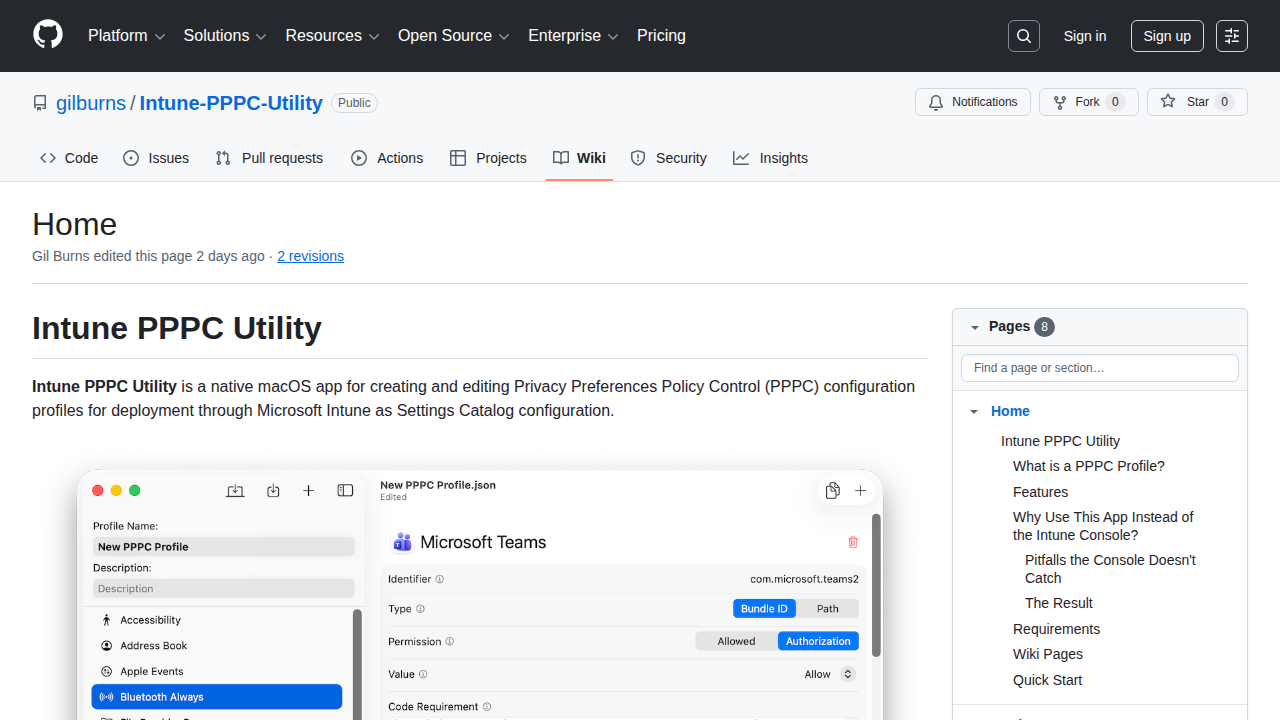Open the Home wiki page link
The width and height of the screenshot is (1280, 720).
coord(1010,411)
